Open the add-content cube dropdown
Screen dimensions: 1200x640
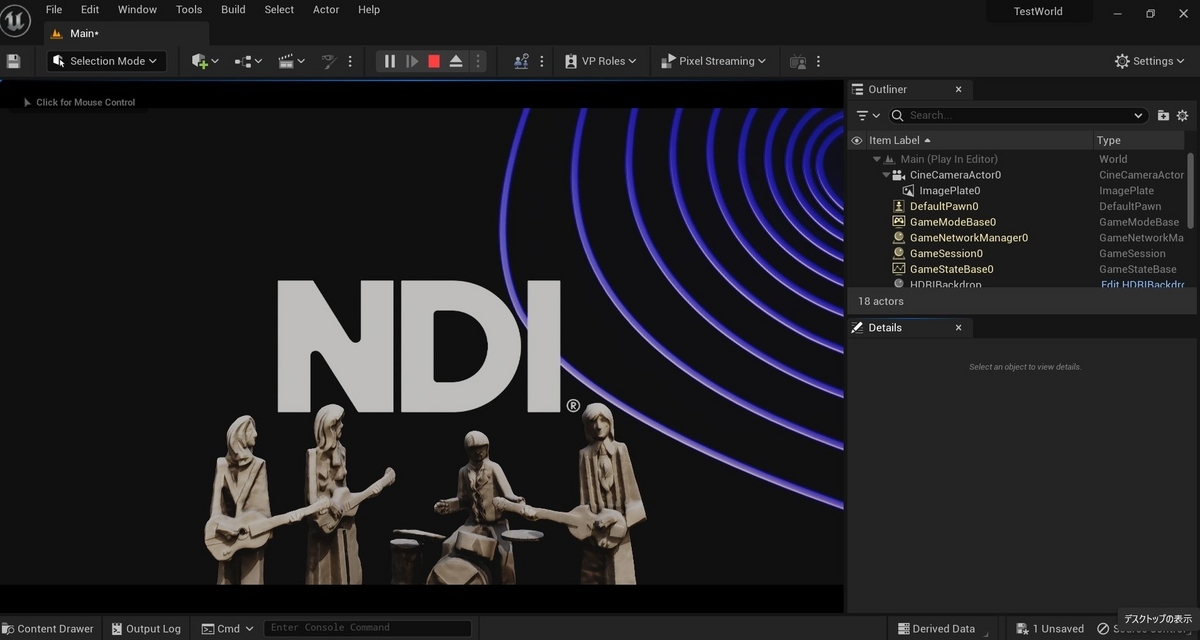[x=205, y=61]
